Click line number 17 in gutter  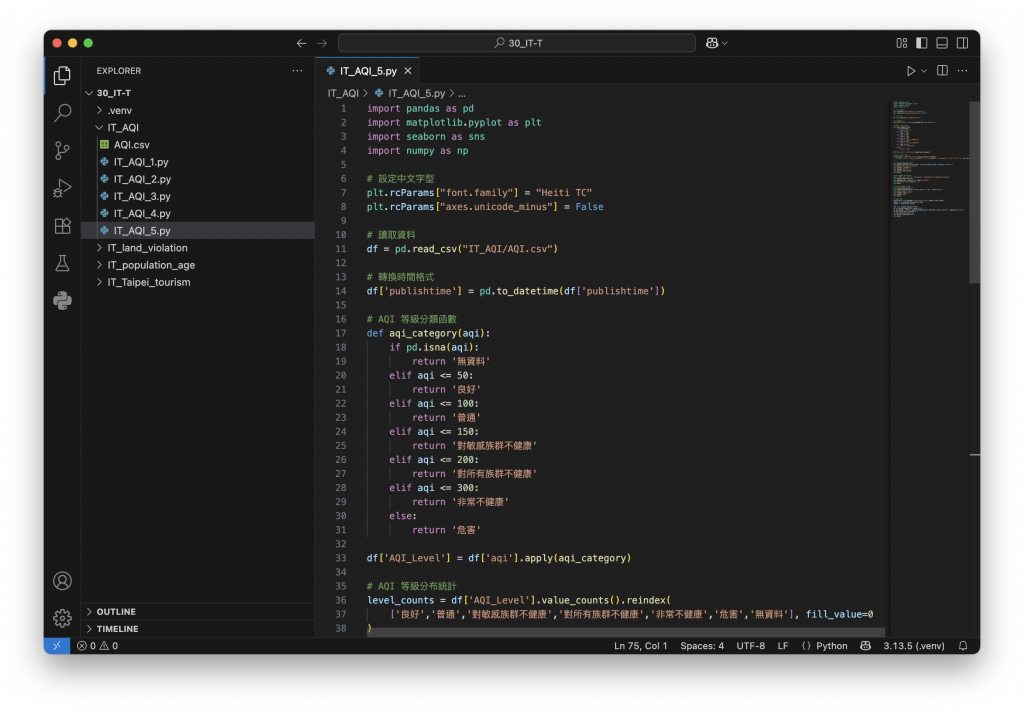341,333
